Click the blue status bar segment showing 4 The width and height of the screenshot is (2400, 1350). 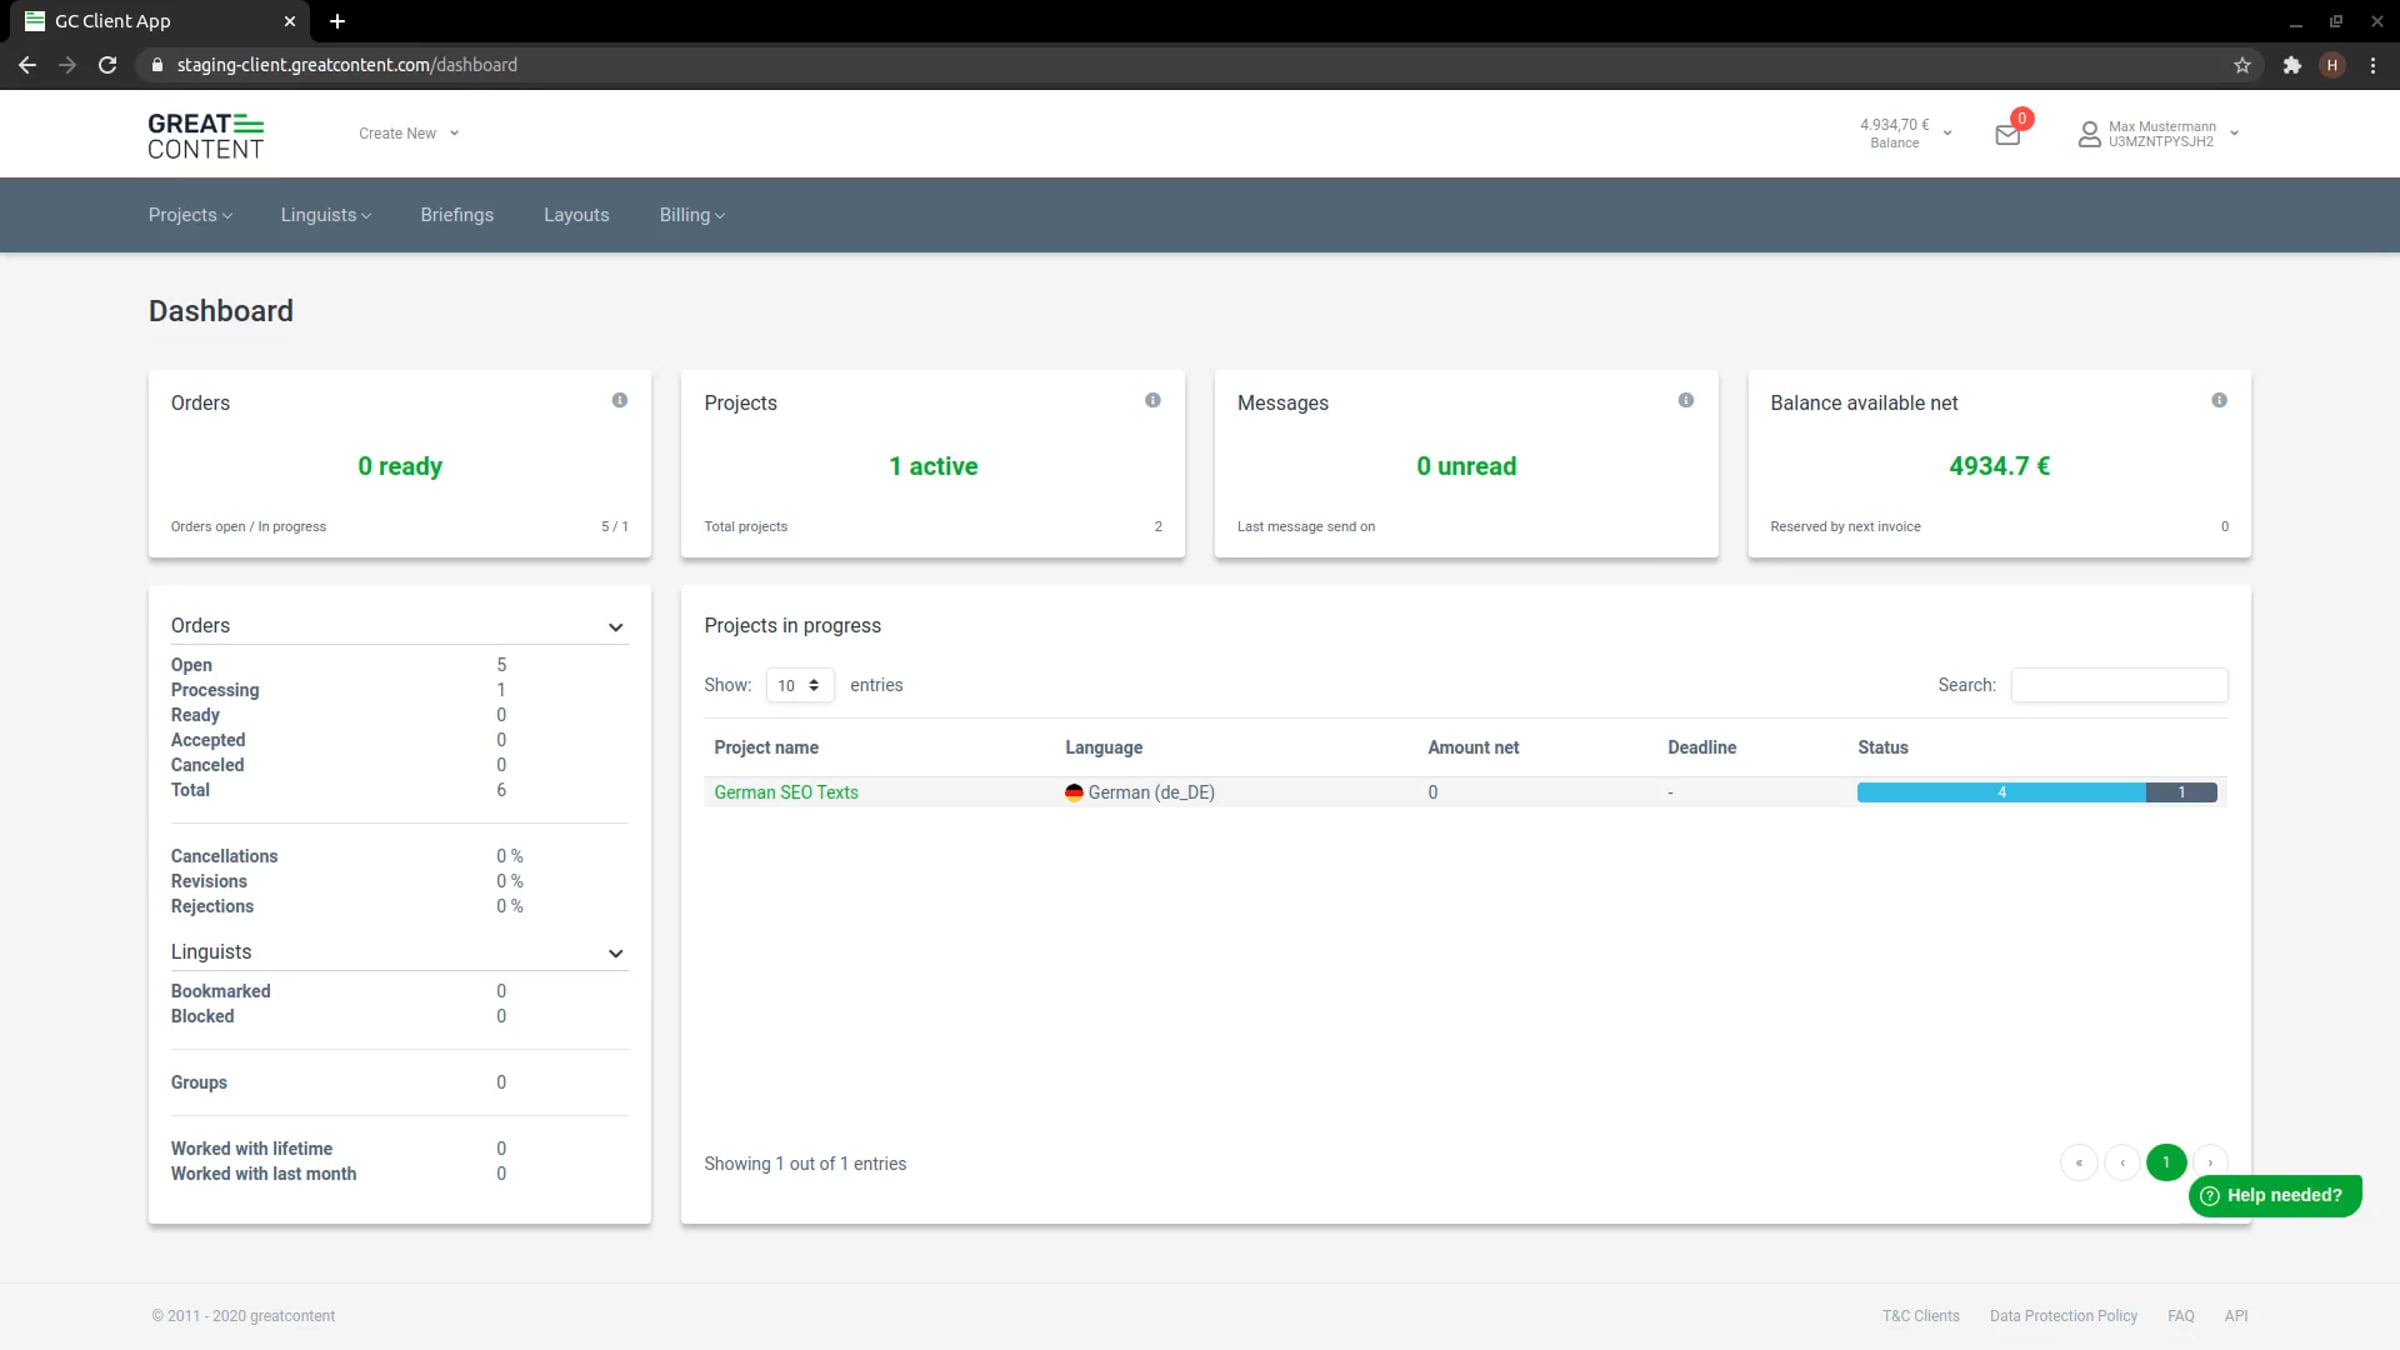(x=2001, y=792)
